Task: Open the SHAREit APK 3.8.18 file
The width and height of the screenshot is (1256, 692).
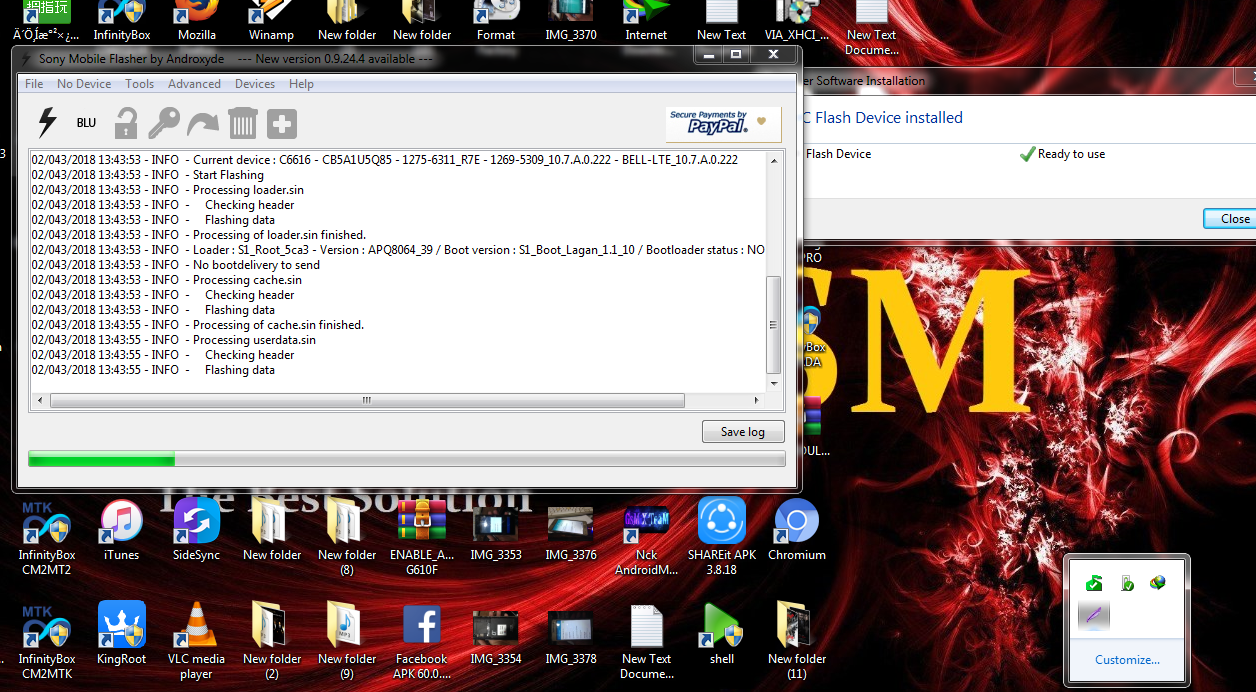Action: point(722,536)
